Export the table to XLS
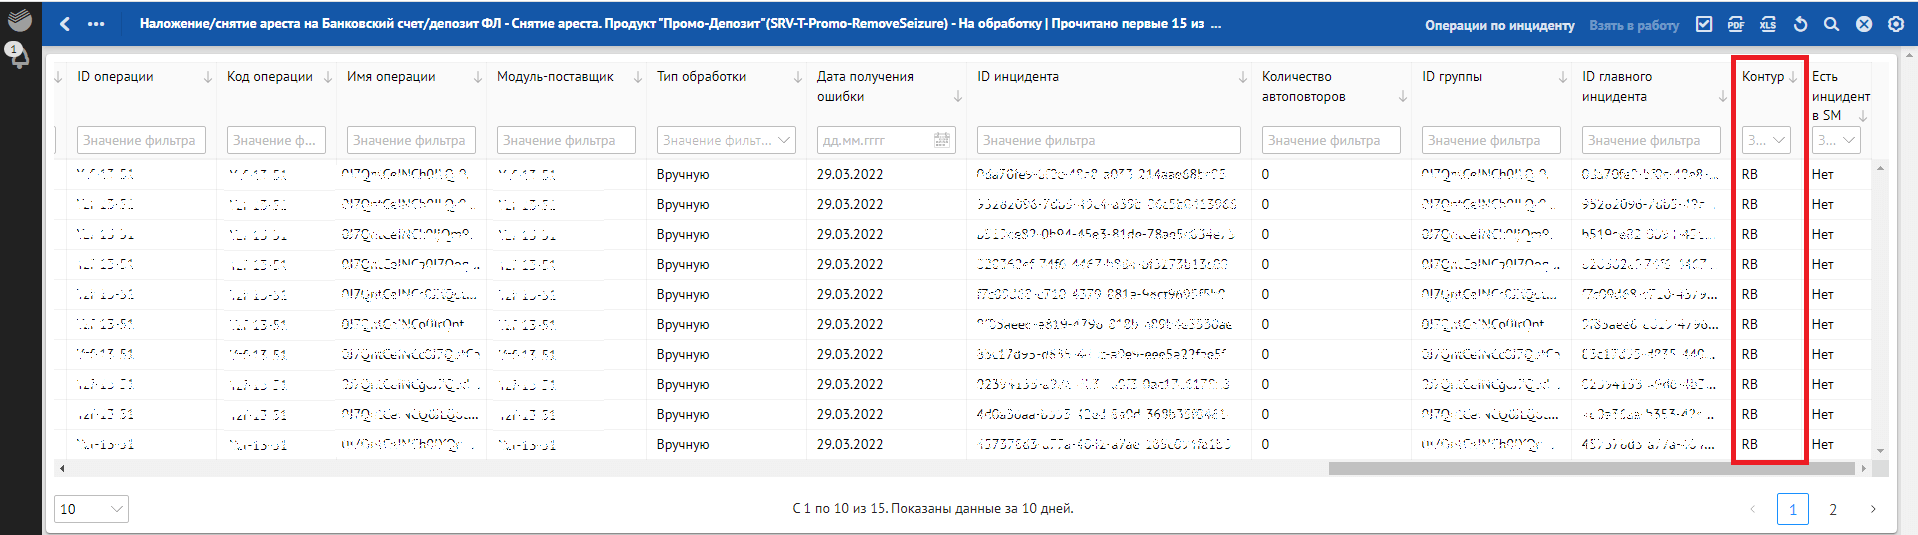Viewport: 1918px width, 535px height. 1768,24
